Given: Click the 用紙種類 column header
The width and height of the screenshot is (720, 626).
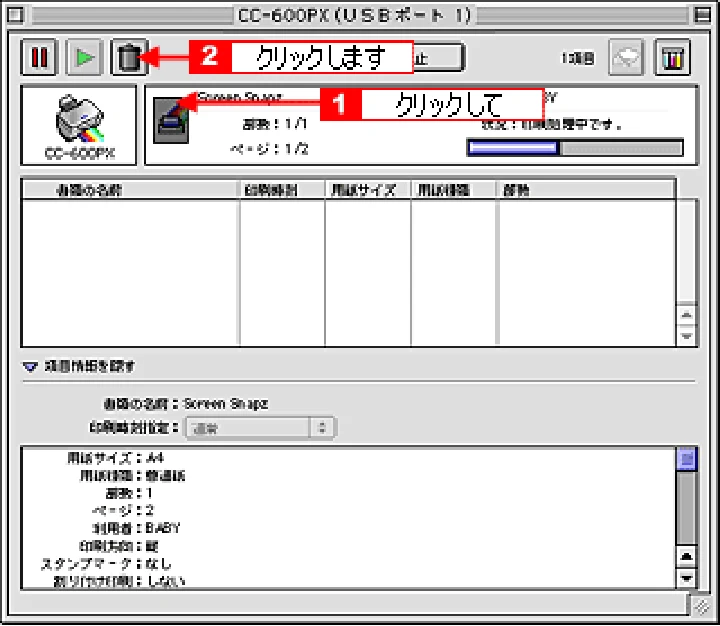Looking at the screenshot, I should 454,190.
